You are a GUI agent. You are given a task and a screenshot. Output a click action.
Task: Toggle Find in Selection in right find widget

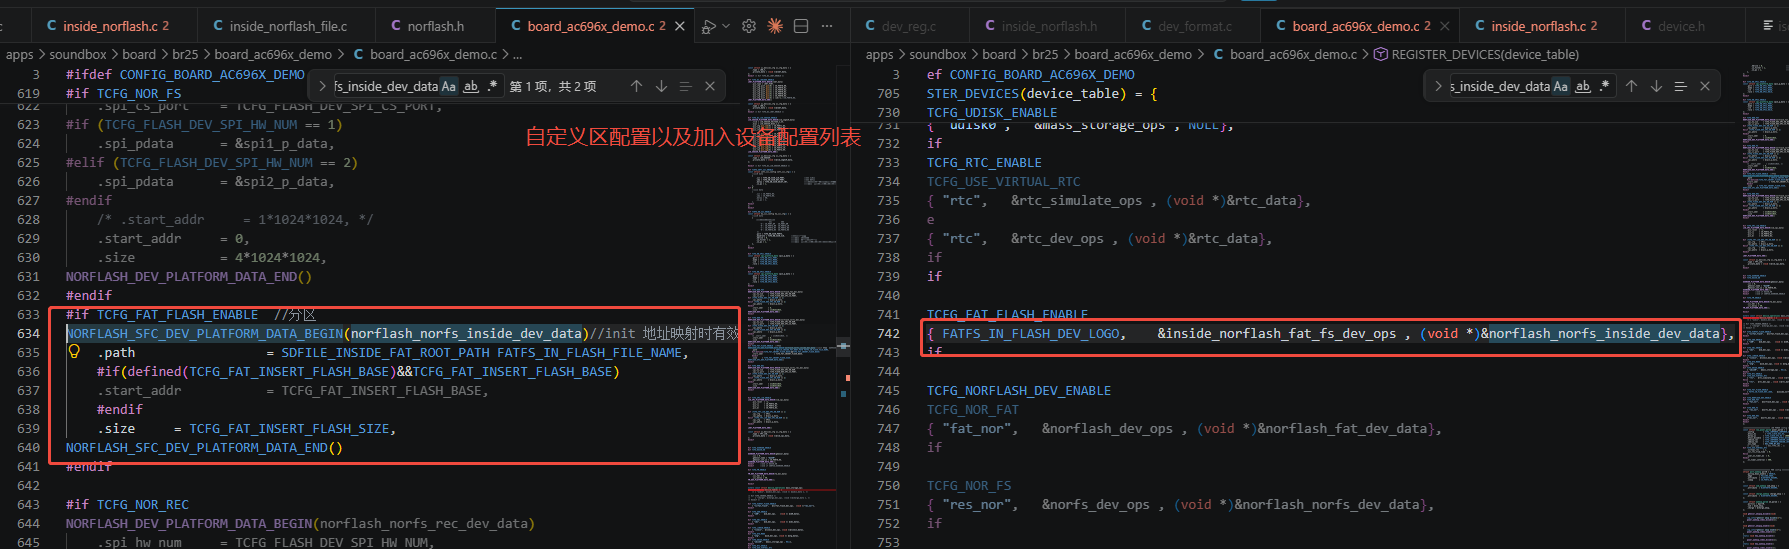1680,87
